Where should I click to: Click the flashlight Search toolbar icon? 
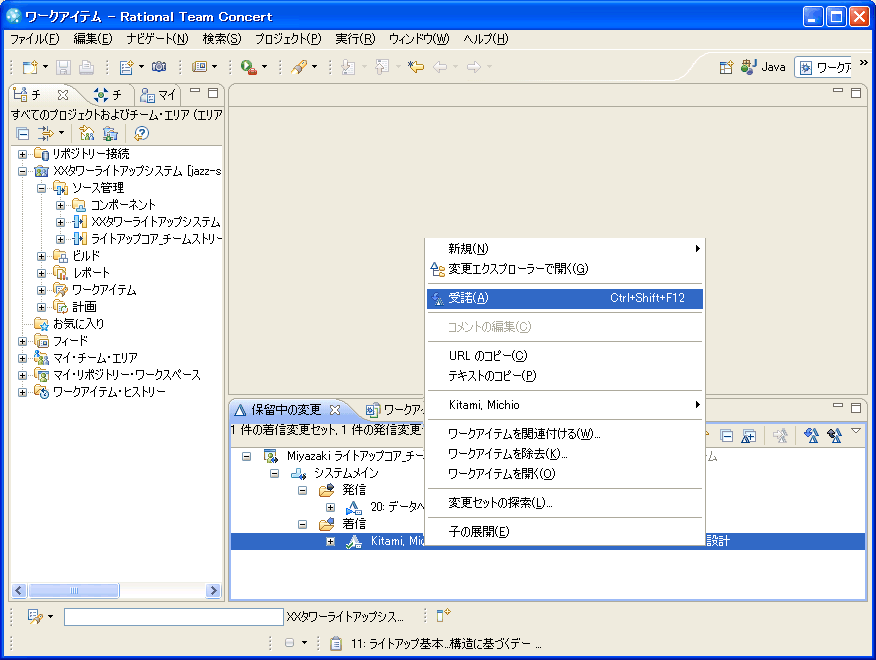coord(299,67)
